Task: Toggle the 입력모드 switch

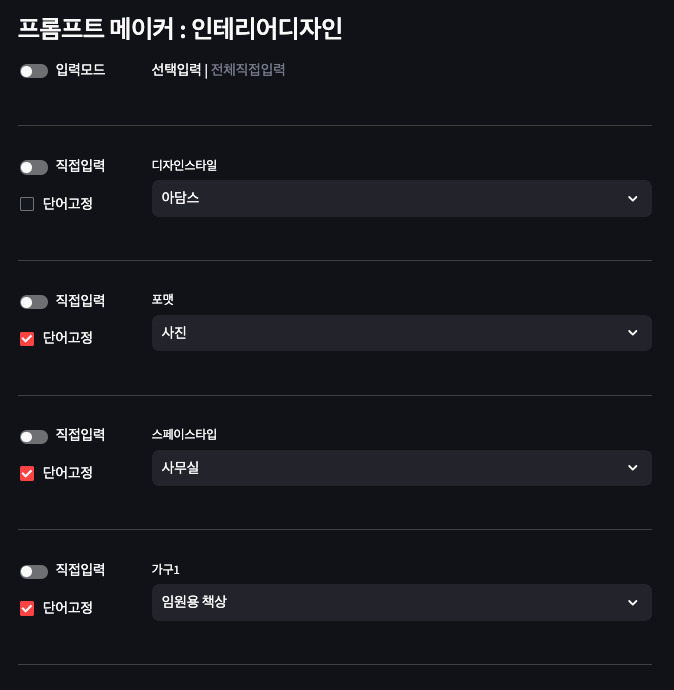Action: pyautogui.click(x=34, y=71)
